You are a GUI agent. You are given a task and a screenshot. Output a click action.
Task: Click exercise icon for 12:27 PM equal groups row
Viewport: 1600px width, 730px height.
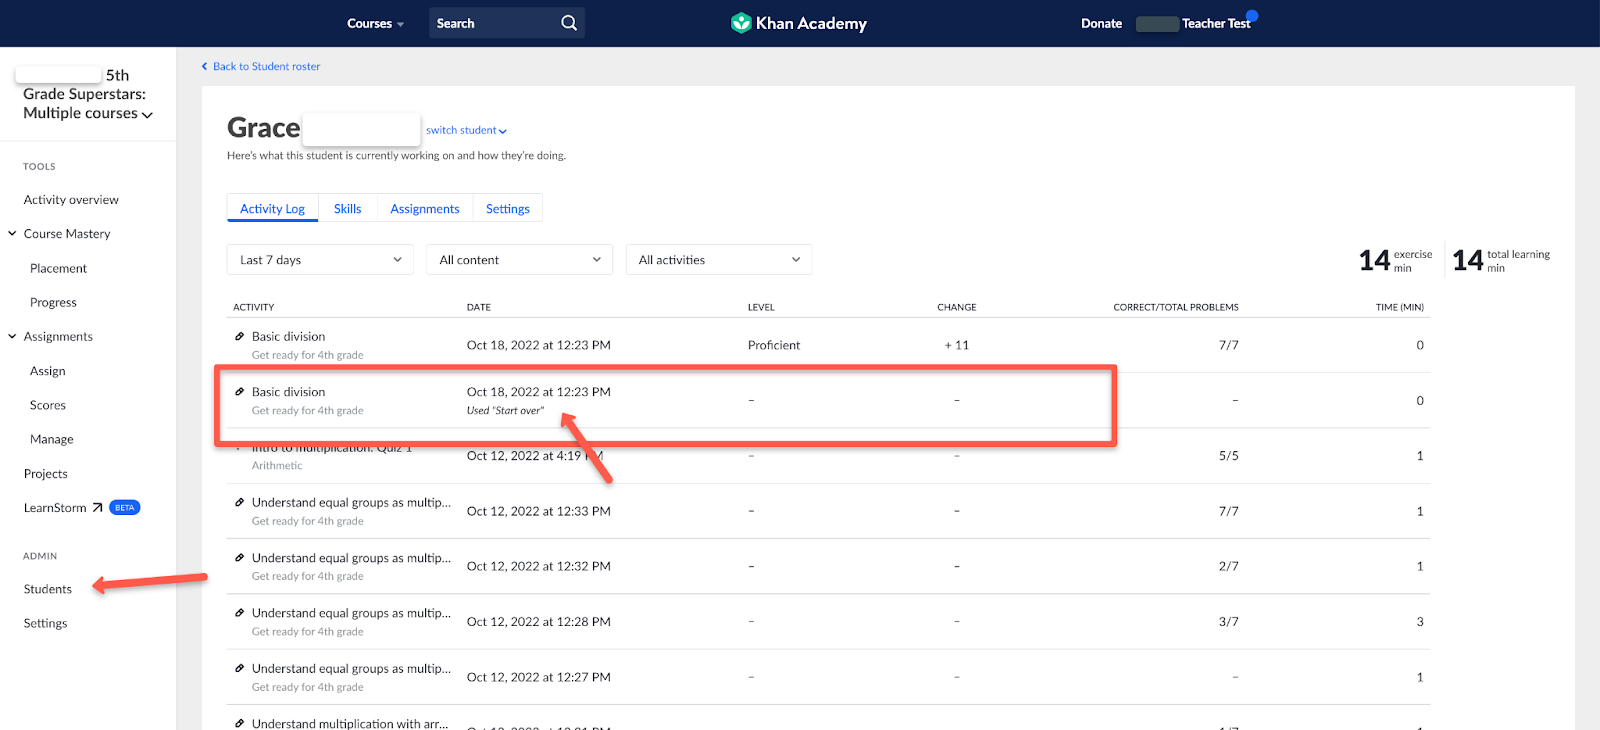[x=239, y=669]
